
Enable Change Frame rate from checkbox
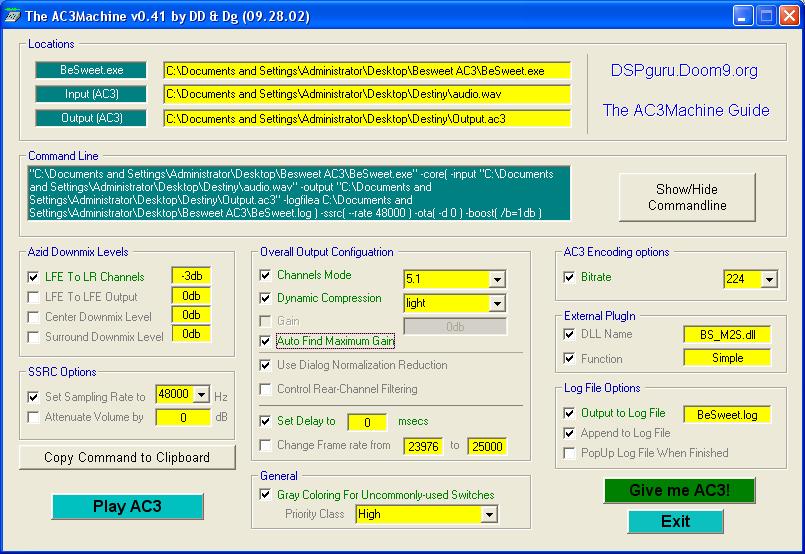[x=265, y=445]
